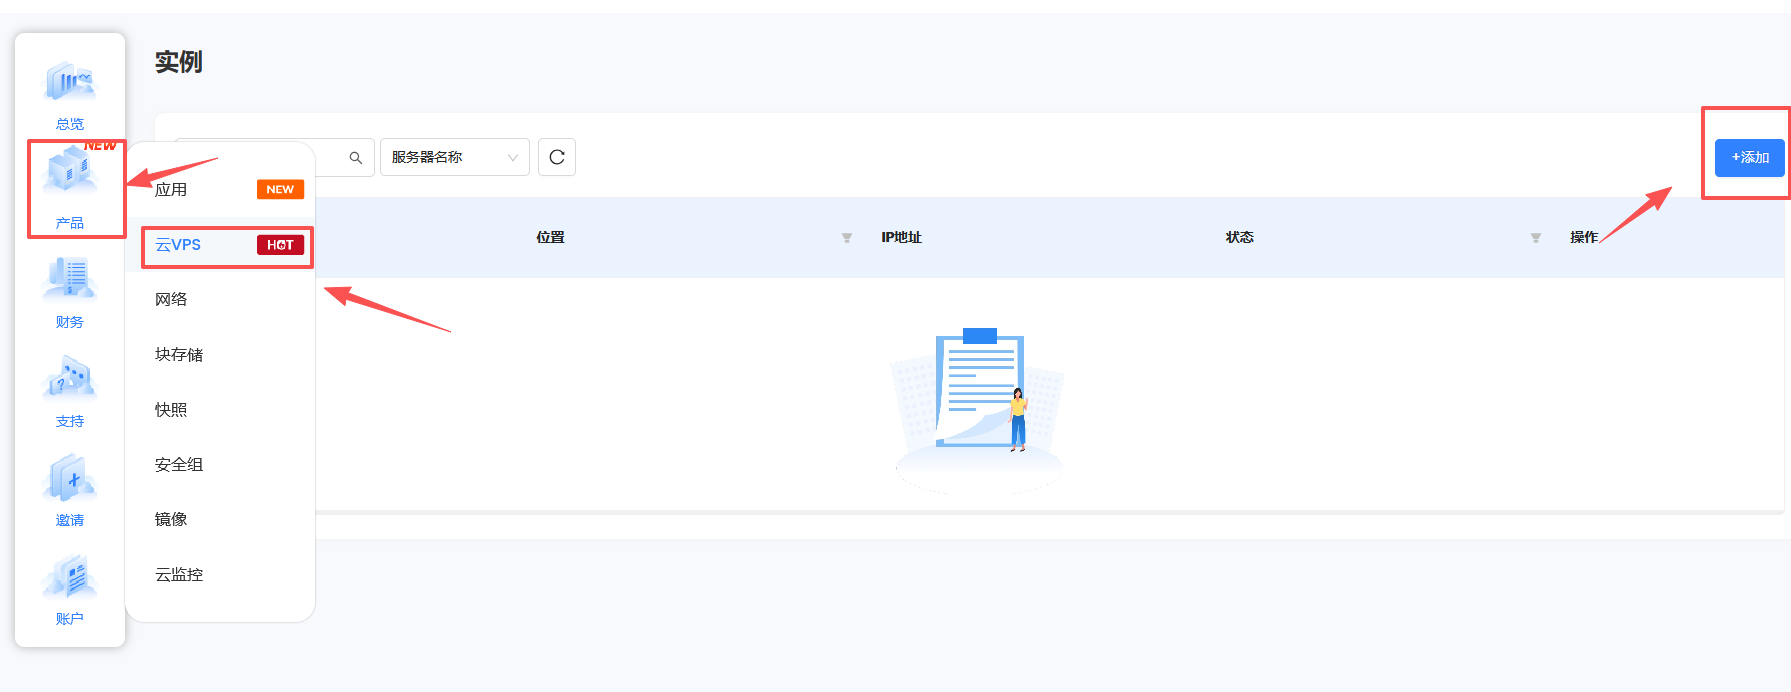Open 安全组 from the products menu
Image resolution: width=1791 pixels, height=692 pixels.
(179, 465)
